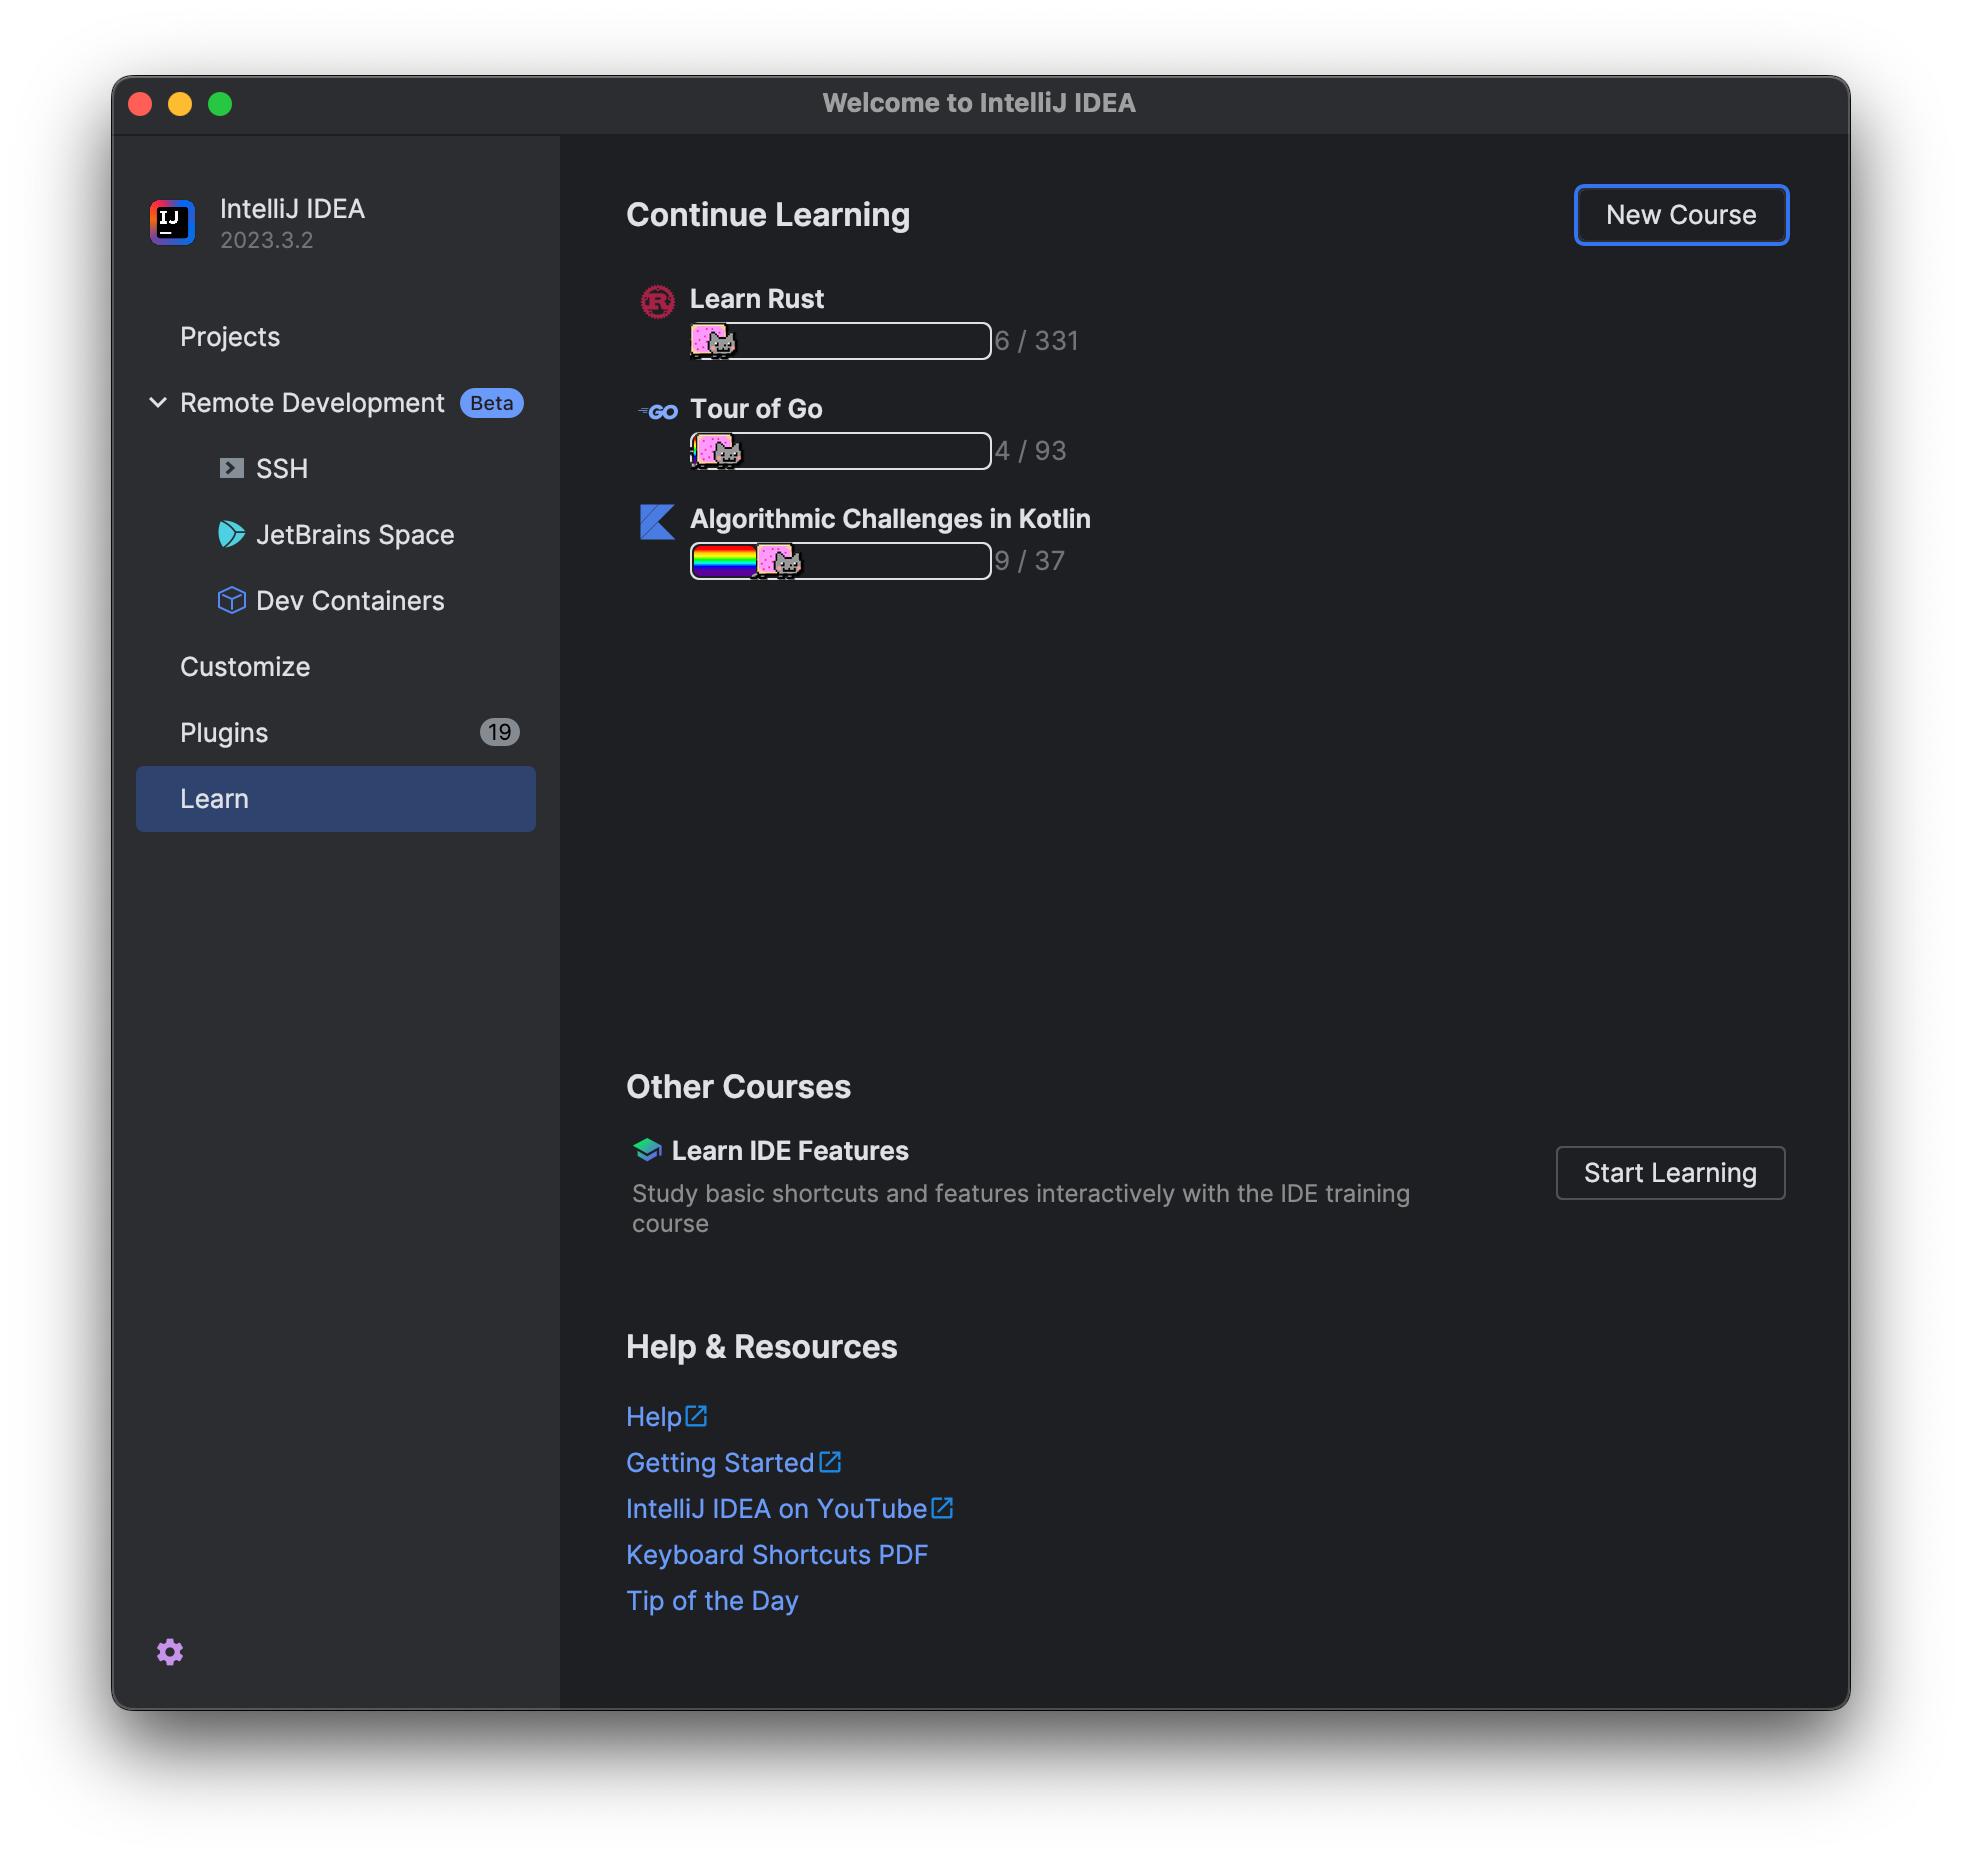The image size is (1962, 1858).
Task: Click the Learn IDE Features graduation cap
Action: click(647, 1150)
